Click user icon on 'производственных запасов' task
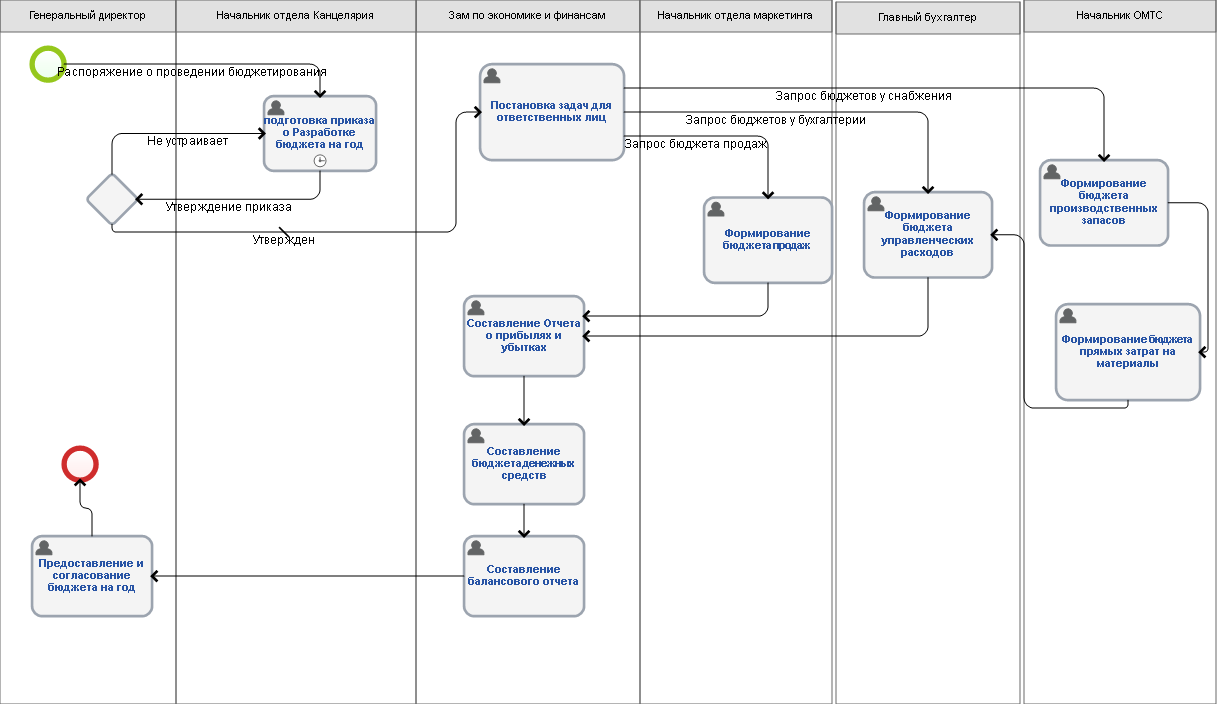Screen dimensions: 1224x704 (1052, 173)
